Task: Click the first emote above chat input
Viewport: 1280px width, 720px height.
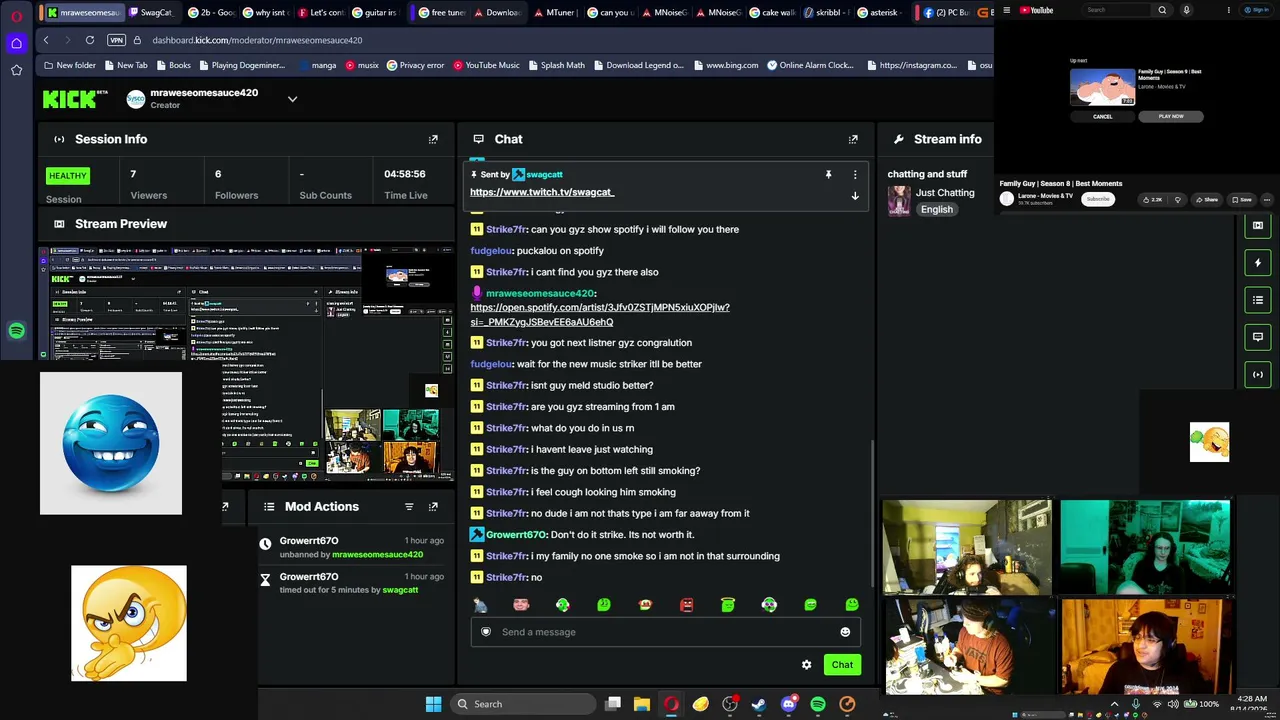Action: pos(480,605)
